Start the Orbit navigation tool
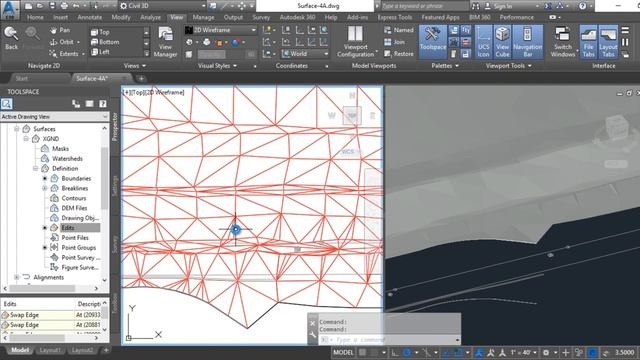 click(x=62, y=42)
